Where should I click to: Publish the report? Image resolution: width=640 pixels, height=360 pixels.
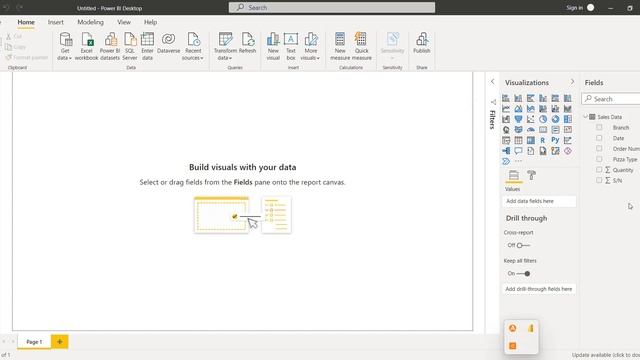tap(422, 43)
